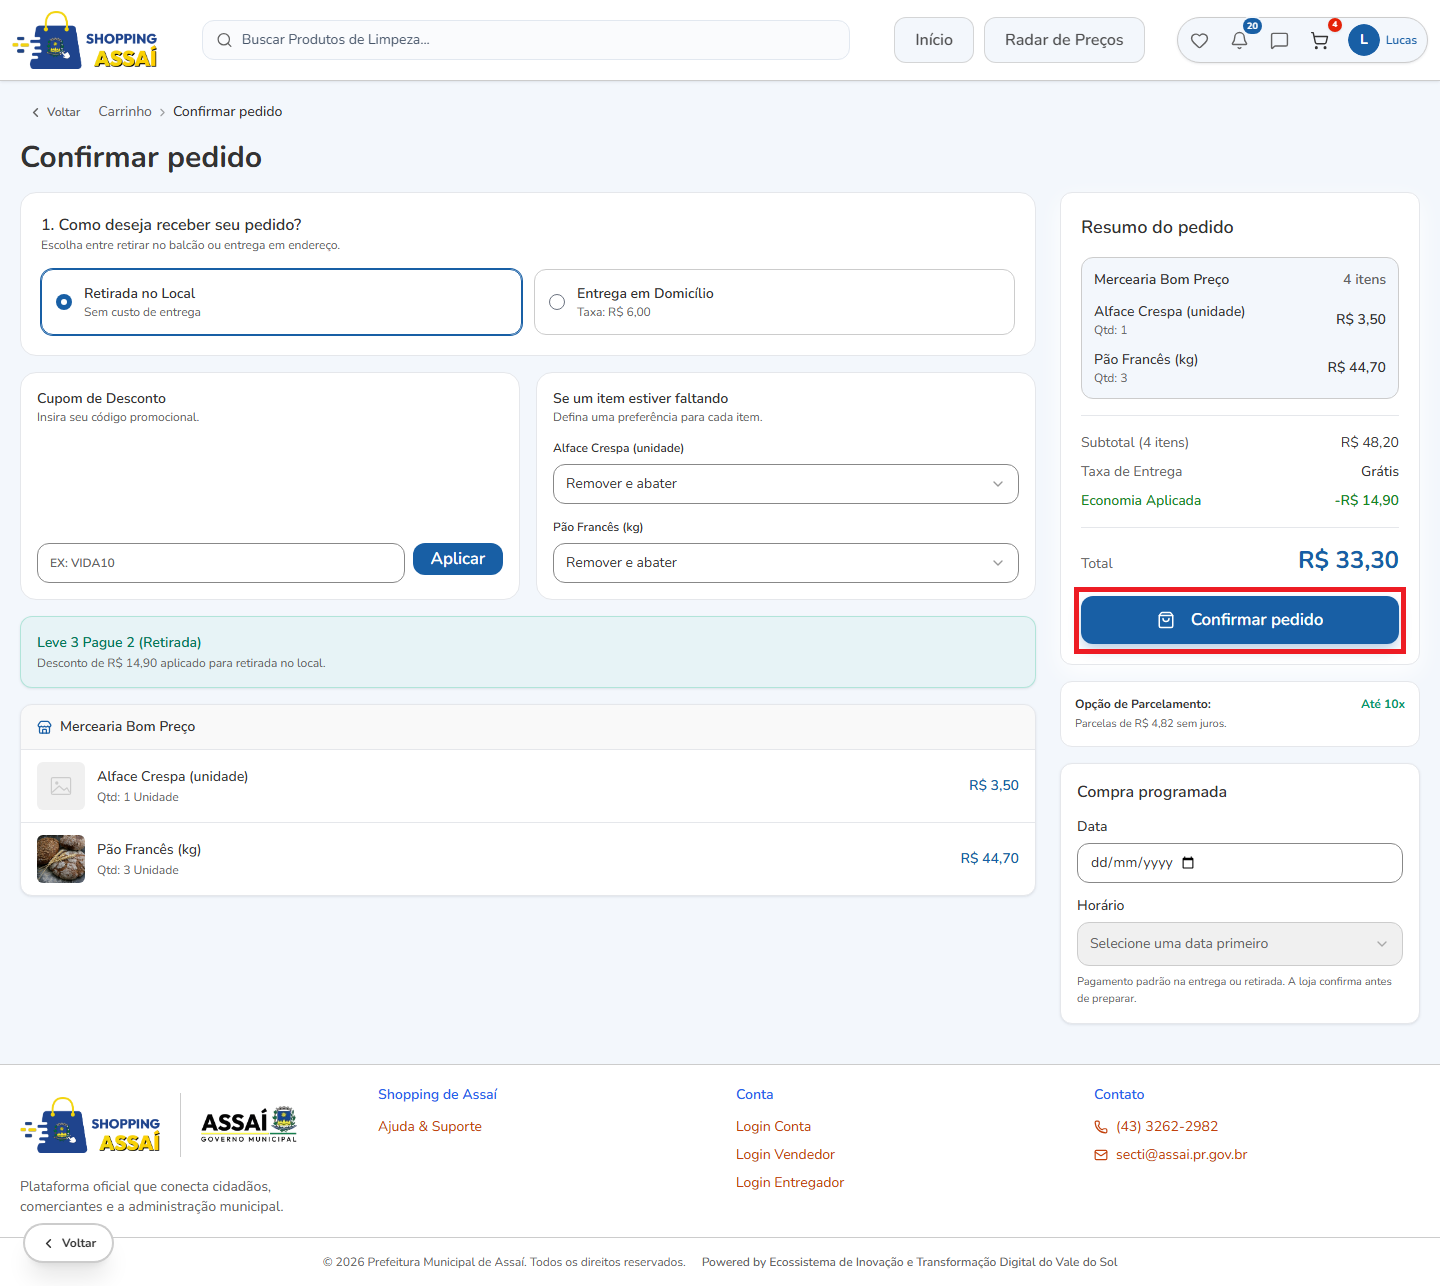Click the calendar icon in Data field

pyautogui.click(x=1188, y=863)
